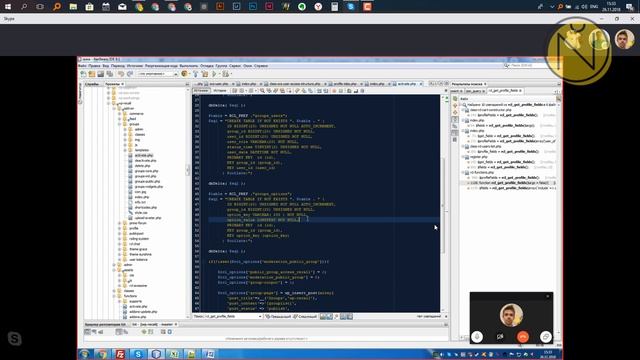Expand templates folder in project tree
This screenshot has height=360, width=640.
[125, 150]
